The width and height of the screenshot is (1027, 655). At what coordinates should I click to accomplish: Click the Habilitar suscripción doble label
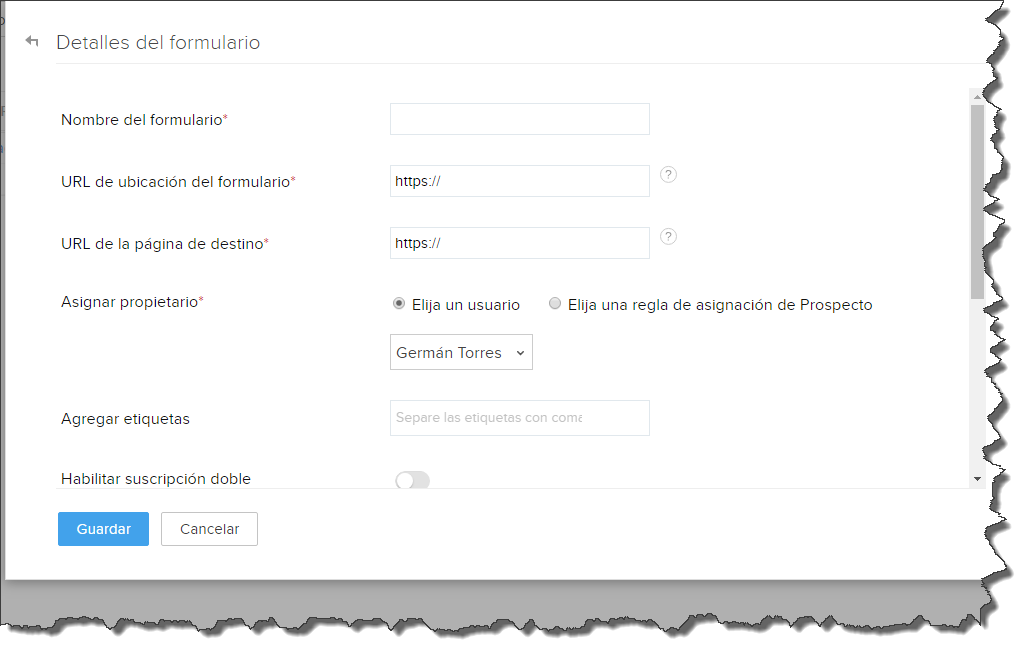(x=156, y=479)
